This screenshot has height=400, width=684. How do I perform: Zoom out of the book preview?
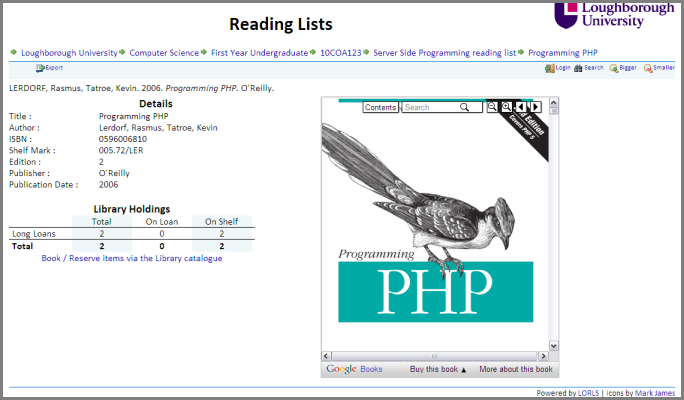(x=492, y=107)
